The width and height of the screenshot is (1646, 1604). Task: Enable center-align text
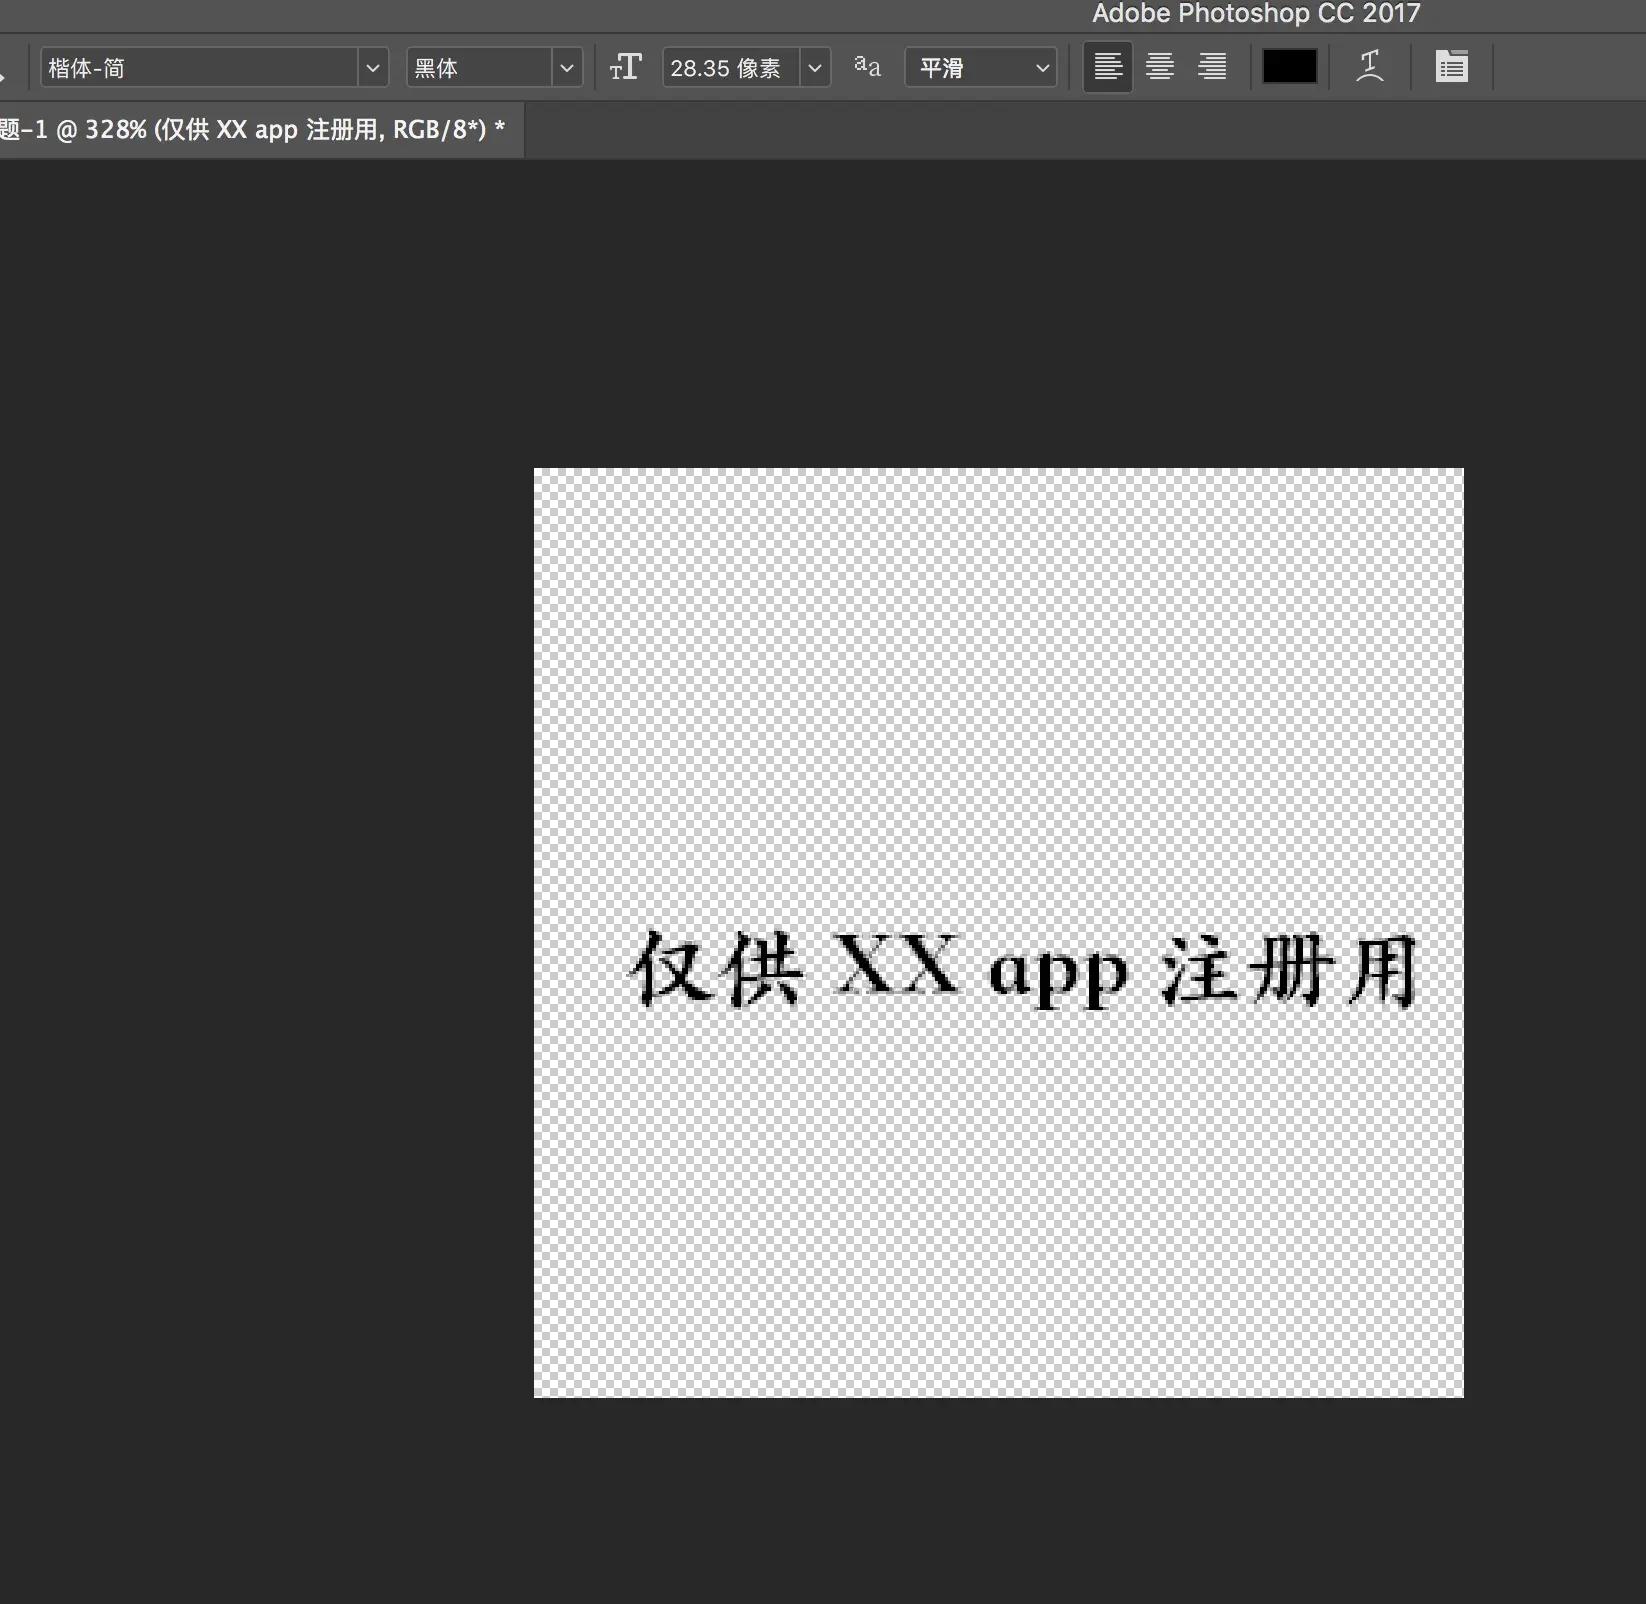pos(1160,67)
